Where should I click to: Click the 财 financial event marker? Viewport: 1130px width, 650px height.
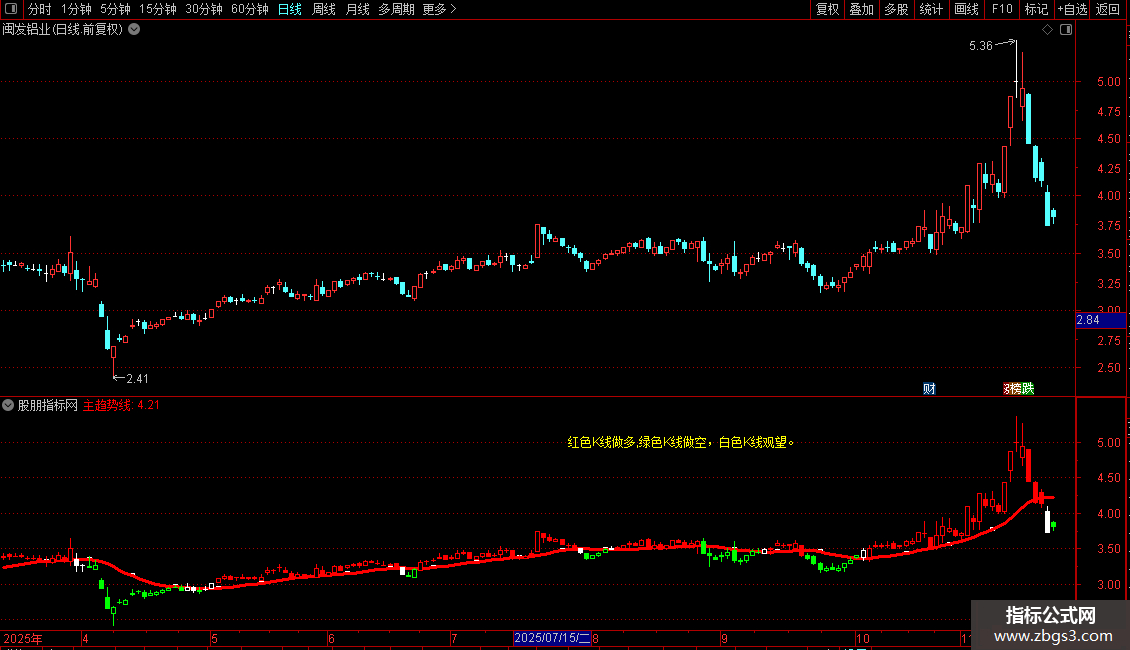pyautogui.click(x=930, y=389)
